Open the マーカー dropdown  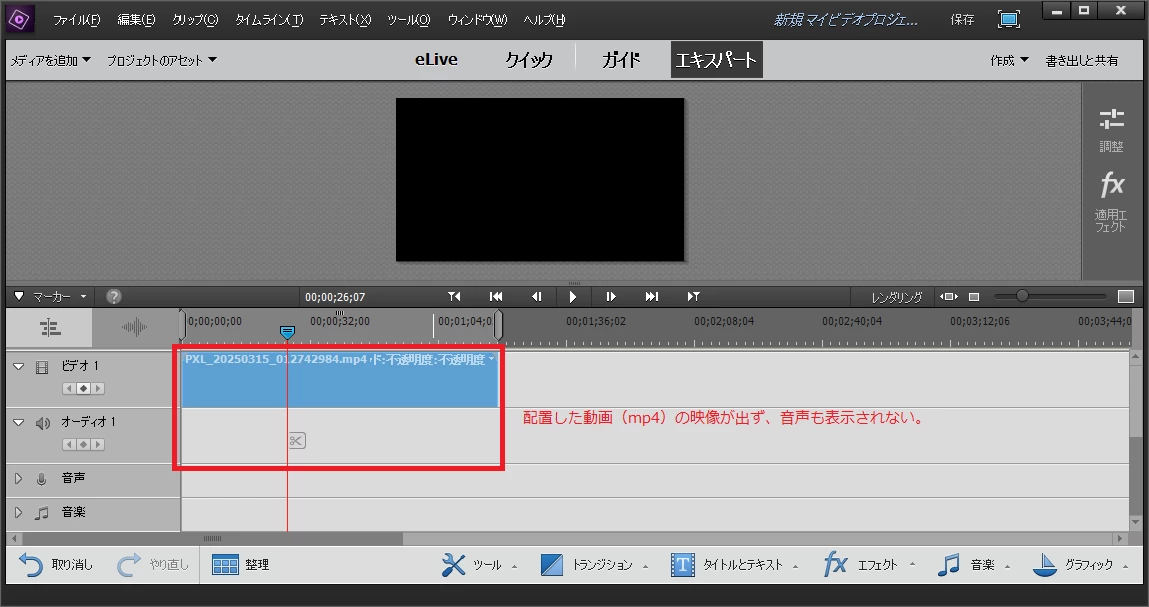pyautogui.click(x=51, y=297)
